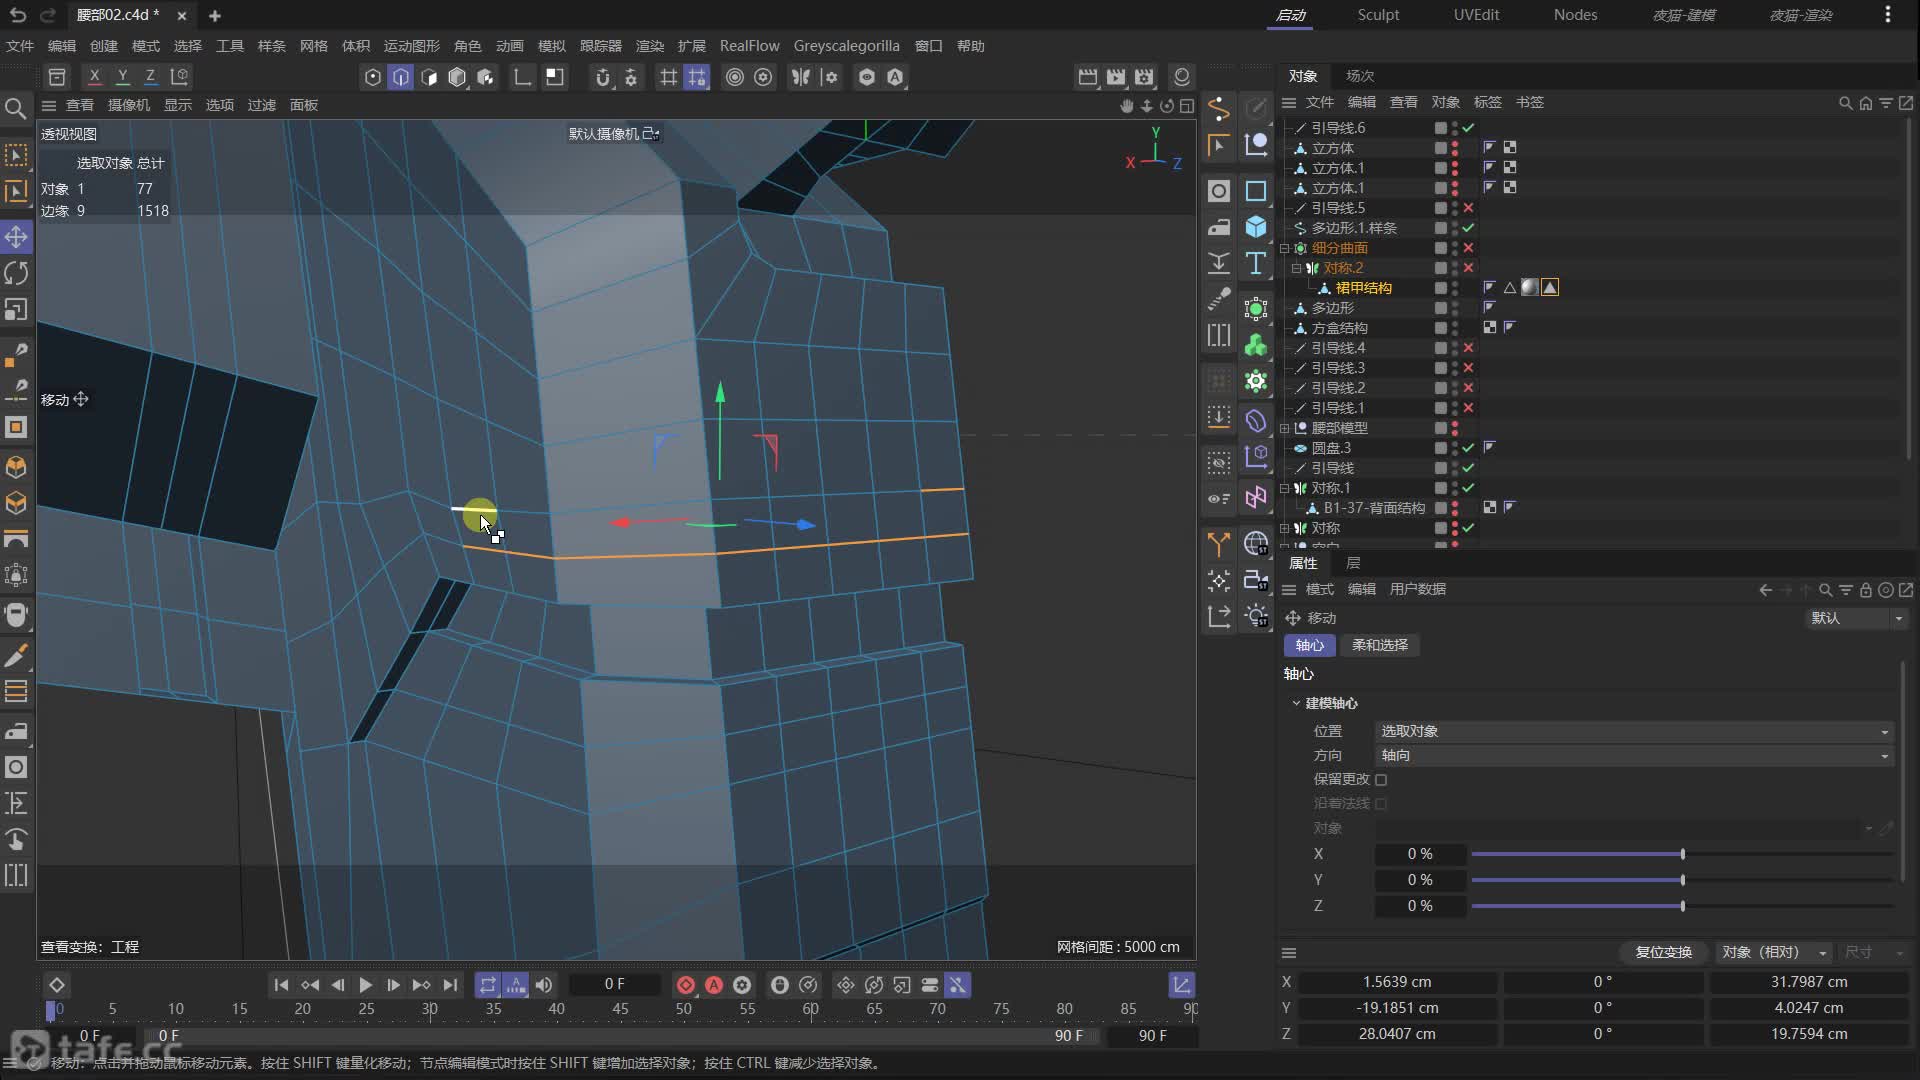Click the spline pen tool icon
This screenshot has height=1080, width=1920.
[1219, 107]
